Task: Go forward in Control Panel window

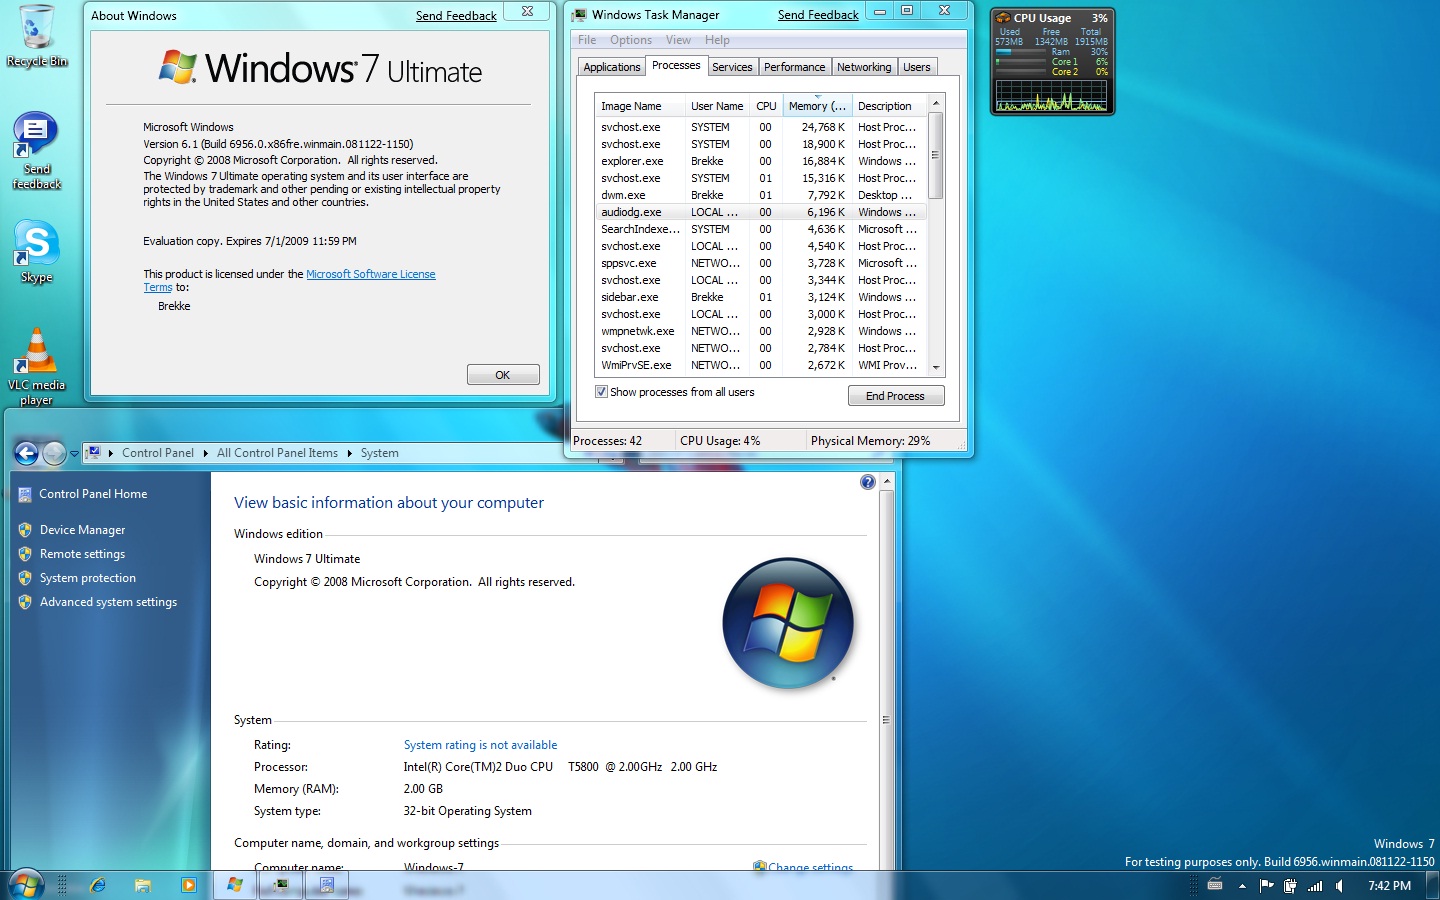Action: click(x=54, y=453)
